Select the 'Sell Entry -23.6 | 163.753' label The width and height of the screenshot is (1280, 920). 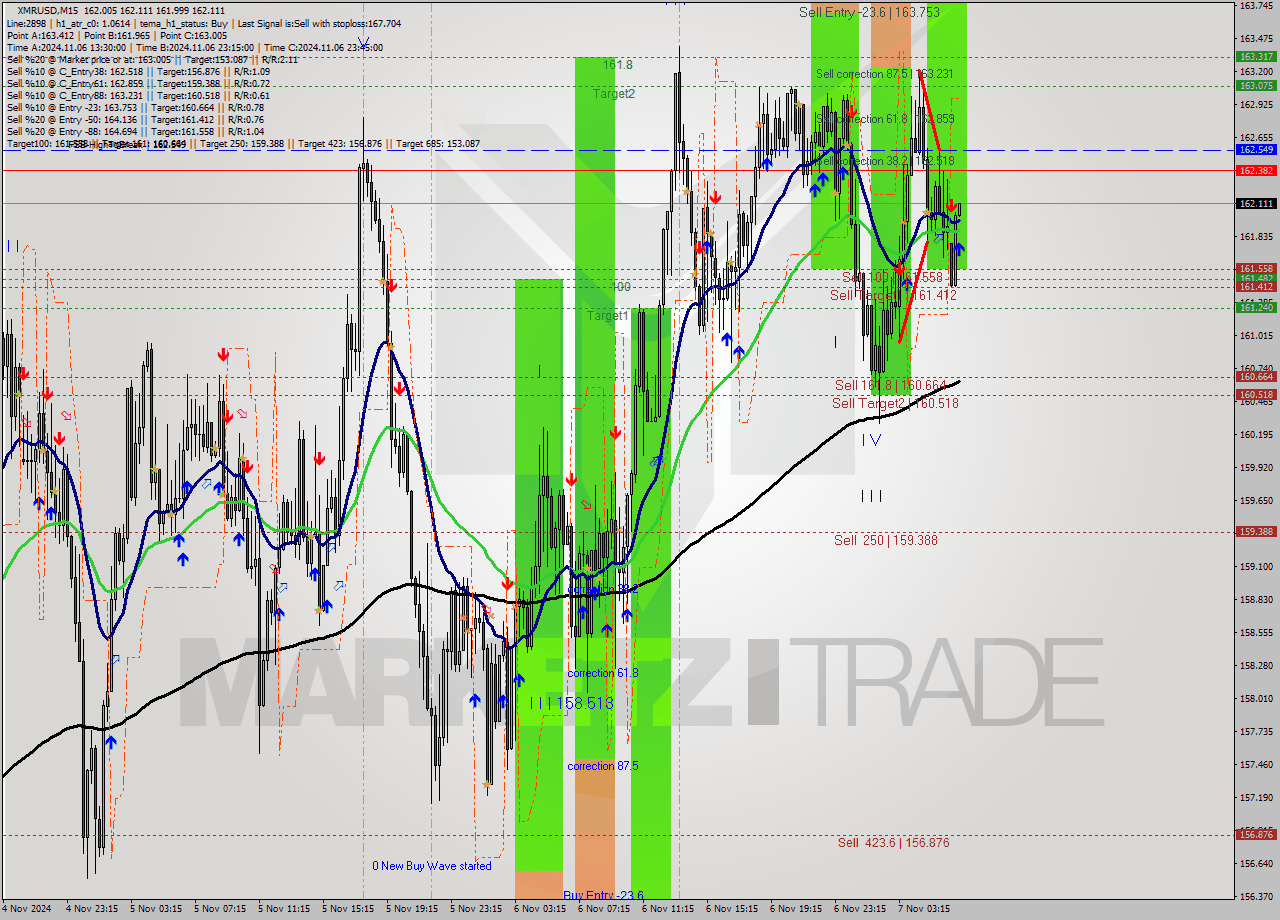click(869, 12)
